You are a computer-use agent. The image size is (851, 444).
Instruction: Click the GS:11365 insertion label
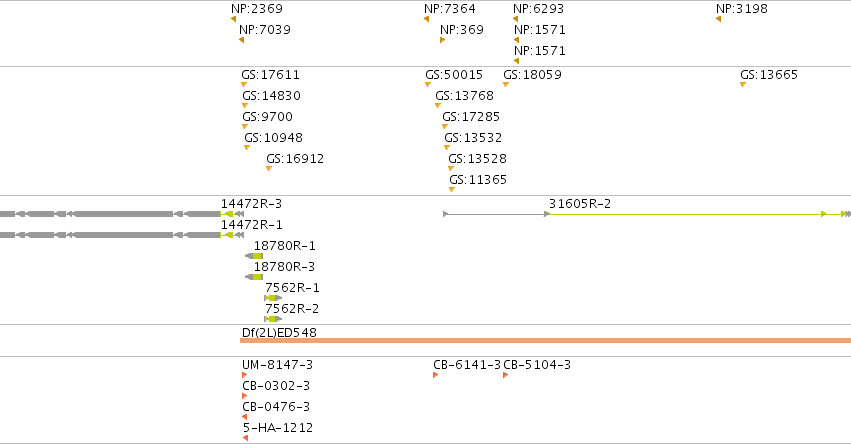point(478,180)
